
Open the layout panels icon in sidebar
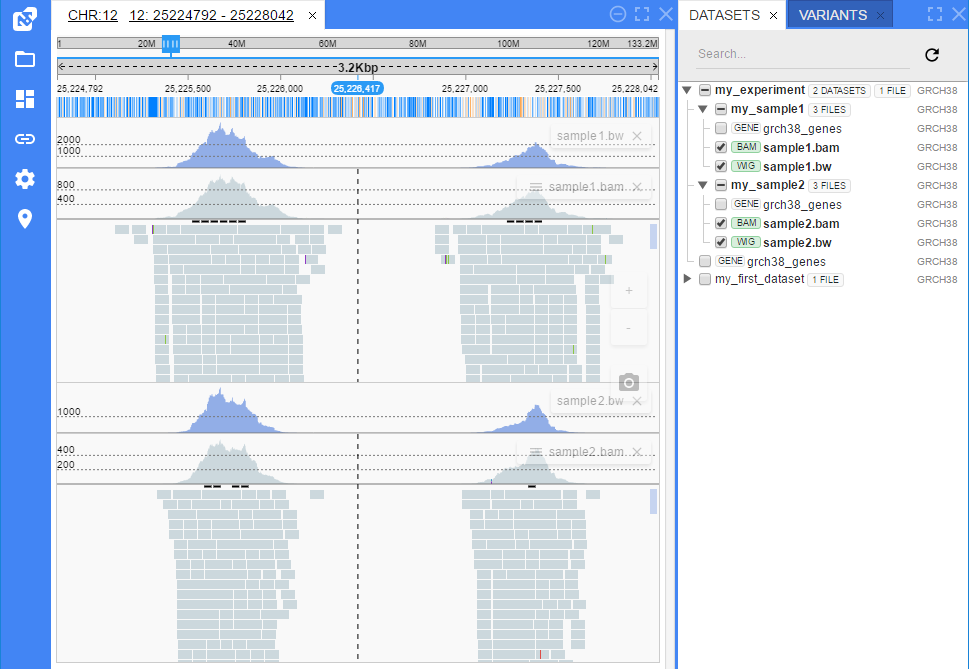tap(25, 99)
